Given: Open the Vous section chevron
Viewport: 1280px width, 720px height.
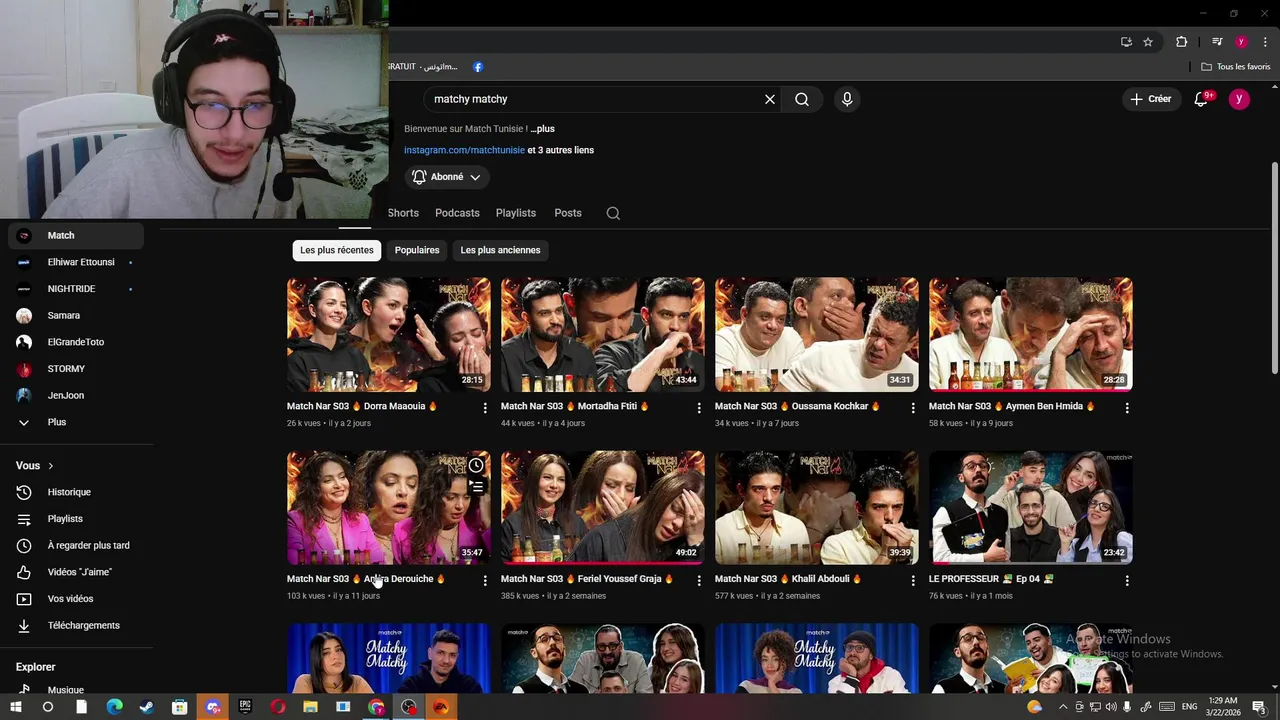Looking at the screenshot, I should 51,466.
